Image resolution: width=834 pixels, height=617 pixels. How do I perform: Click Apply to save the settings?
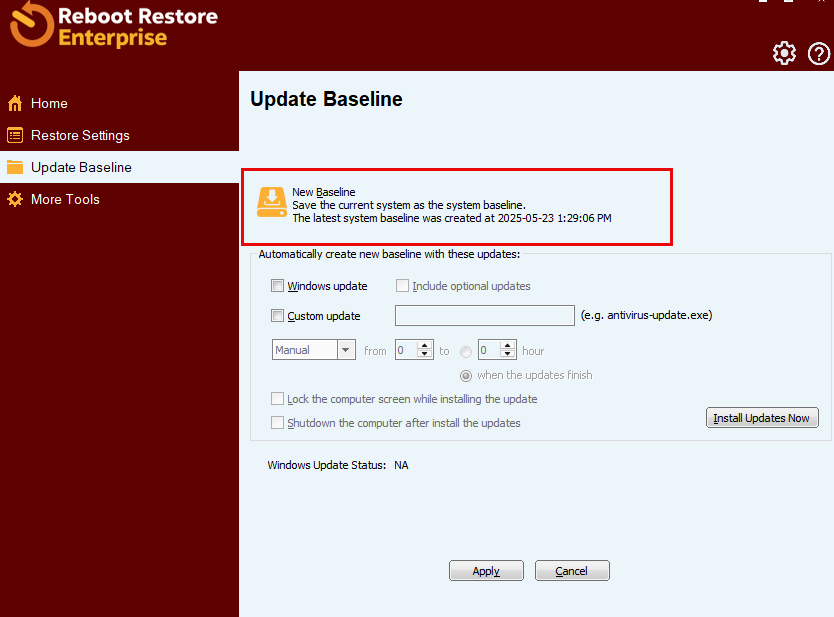(486, 570)
